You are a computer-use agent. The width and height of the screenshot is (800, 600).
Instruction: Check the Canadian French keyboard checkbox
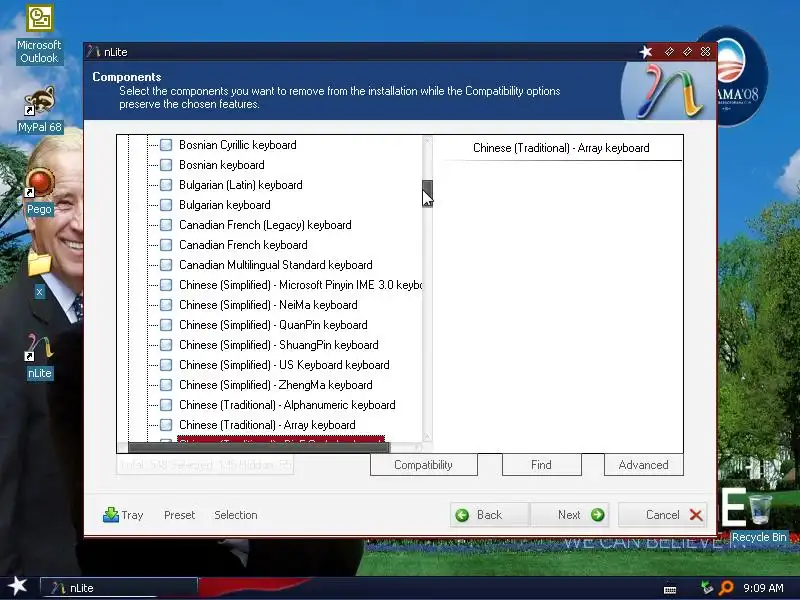[166, 245]
